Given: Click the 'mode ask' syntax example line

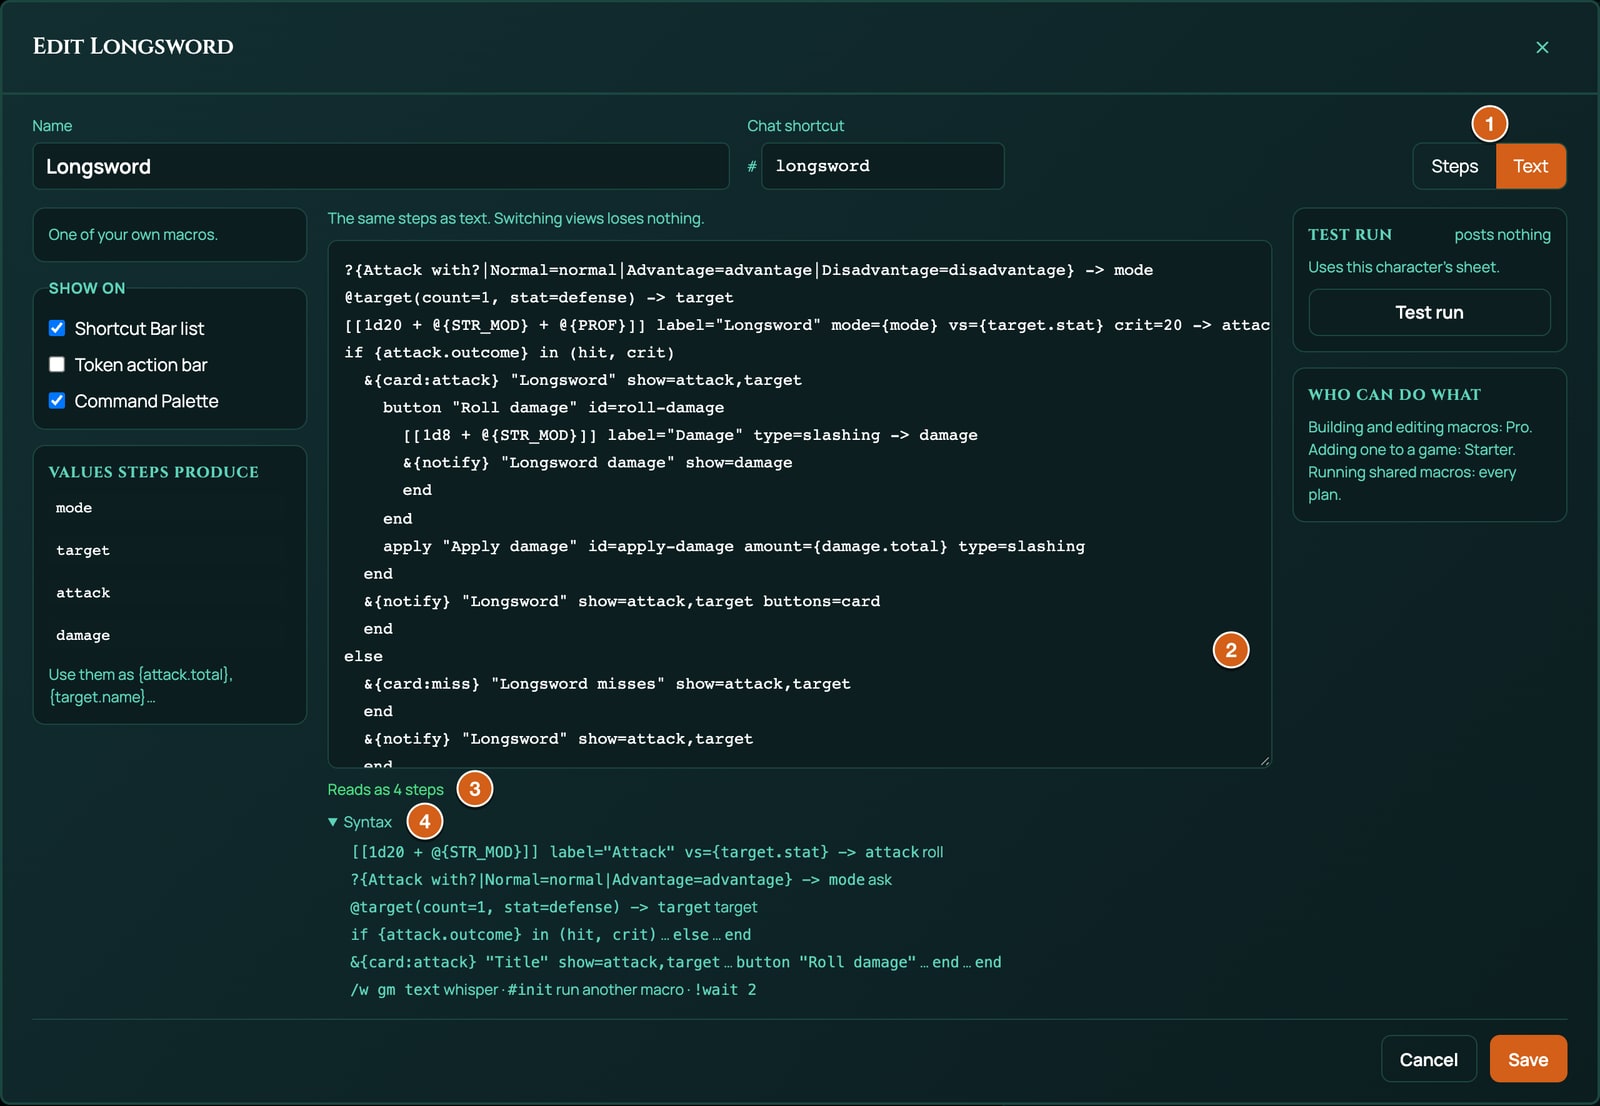Looking at the screenshot, I should point(621,880).
